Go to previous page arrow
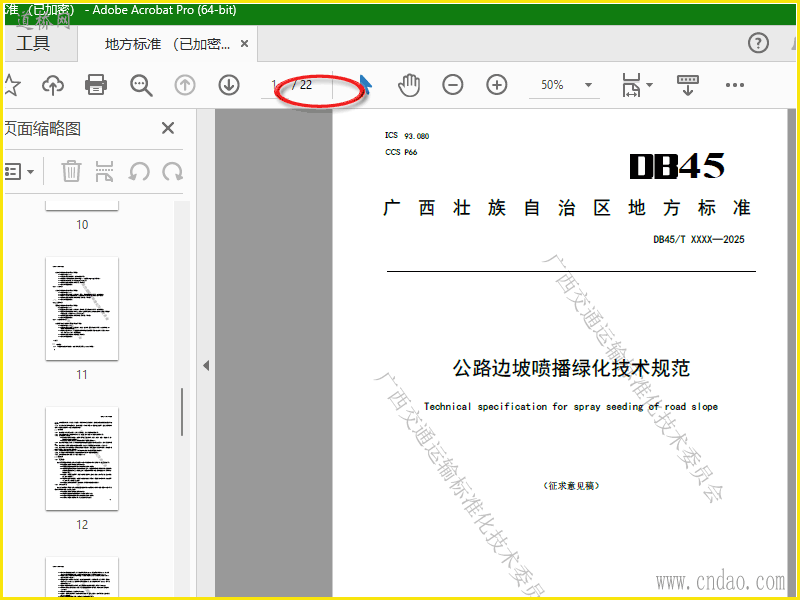The height and width of the screenshot is (600, 800). [x=185, y=85]
